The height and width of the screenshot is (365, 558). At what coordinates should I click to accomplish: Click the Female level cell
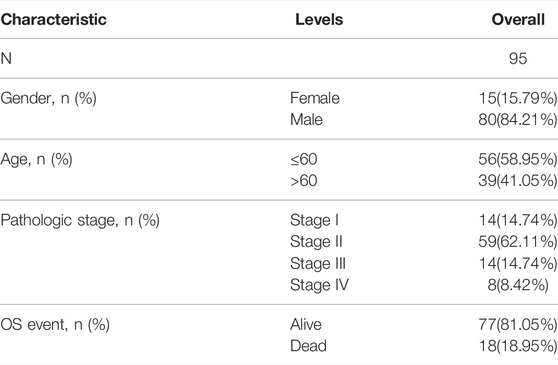click(x=315, y=98)
